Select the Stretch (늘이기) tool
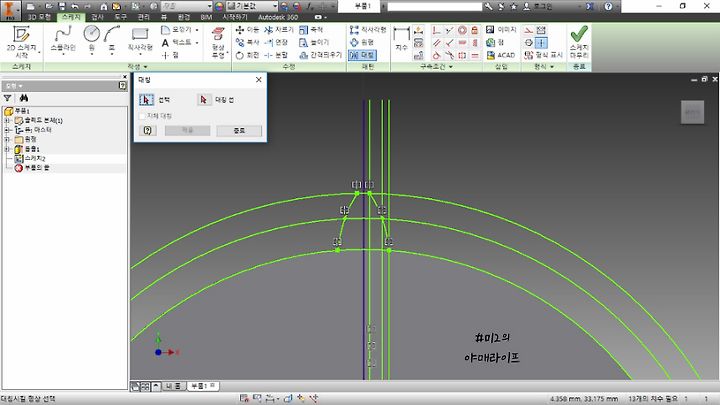This screenshot has height=405, width=720. point(314,42)
